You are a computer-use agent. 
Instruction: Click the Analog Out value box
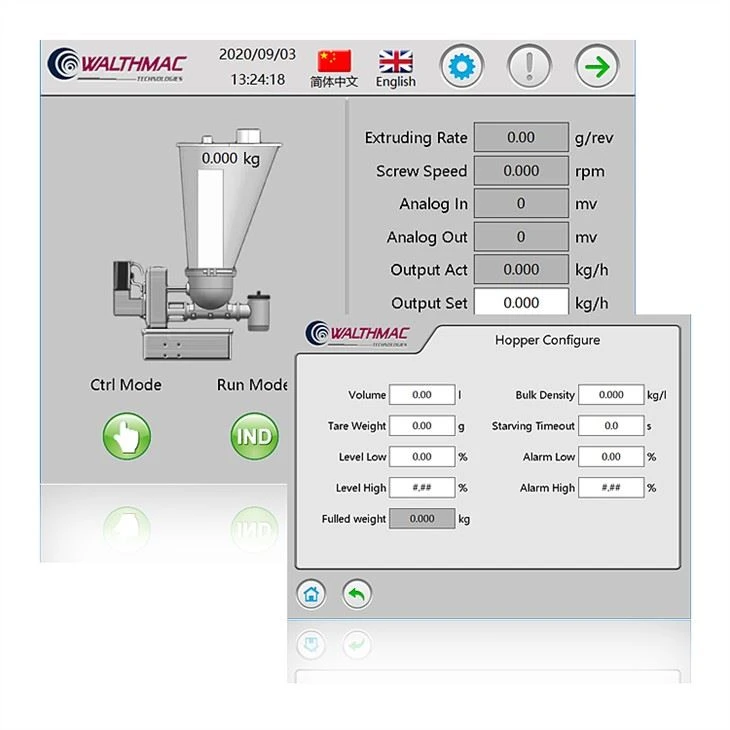click(x=521, y=237)
